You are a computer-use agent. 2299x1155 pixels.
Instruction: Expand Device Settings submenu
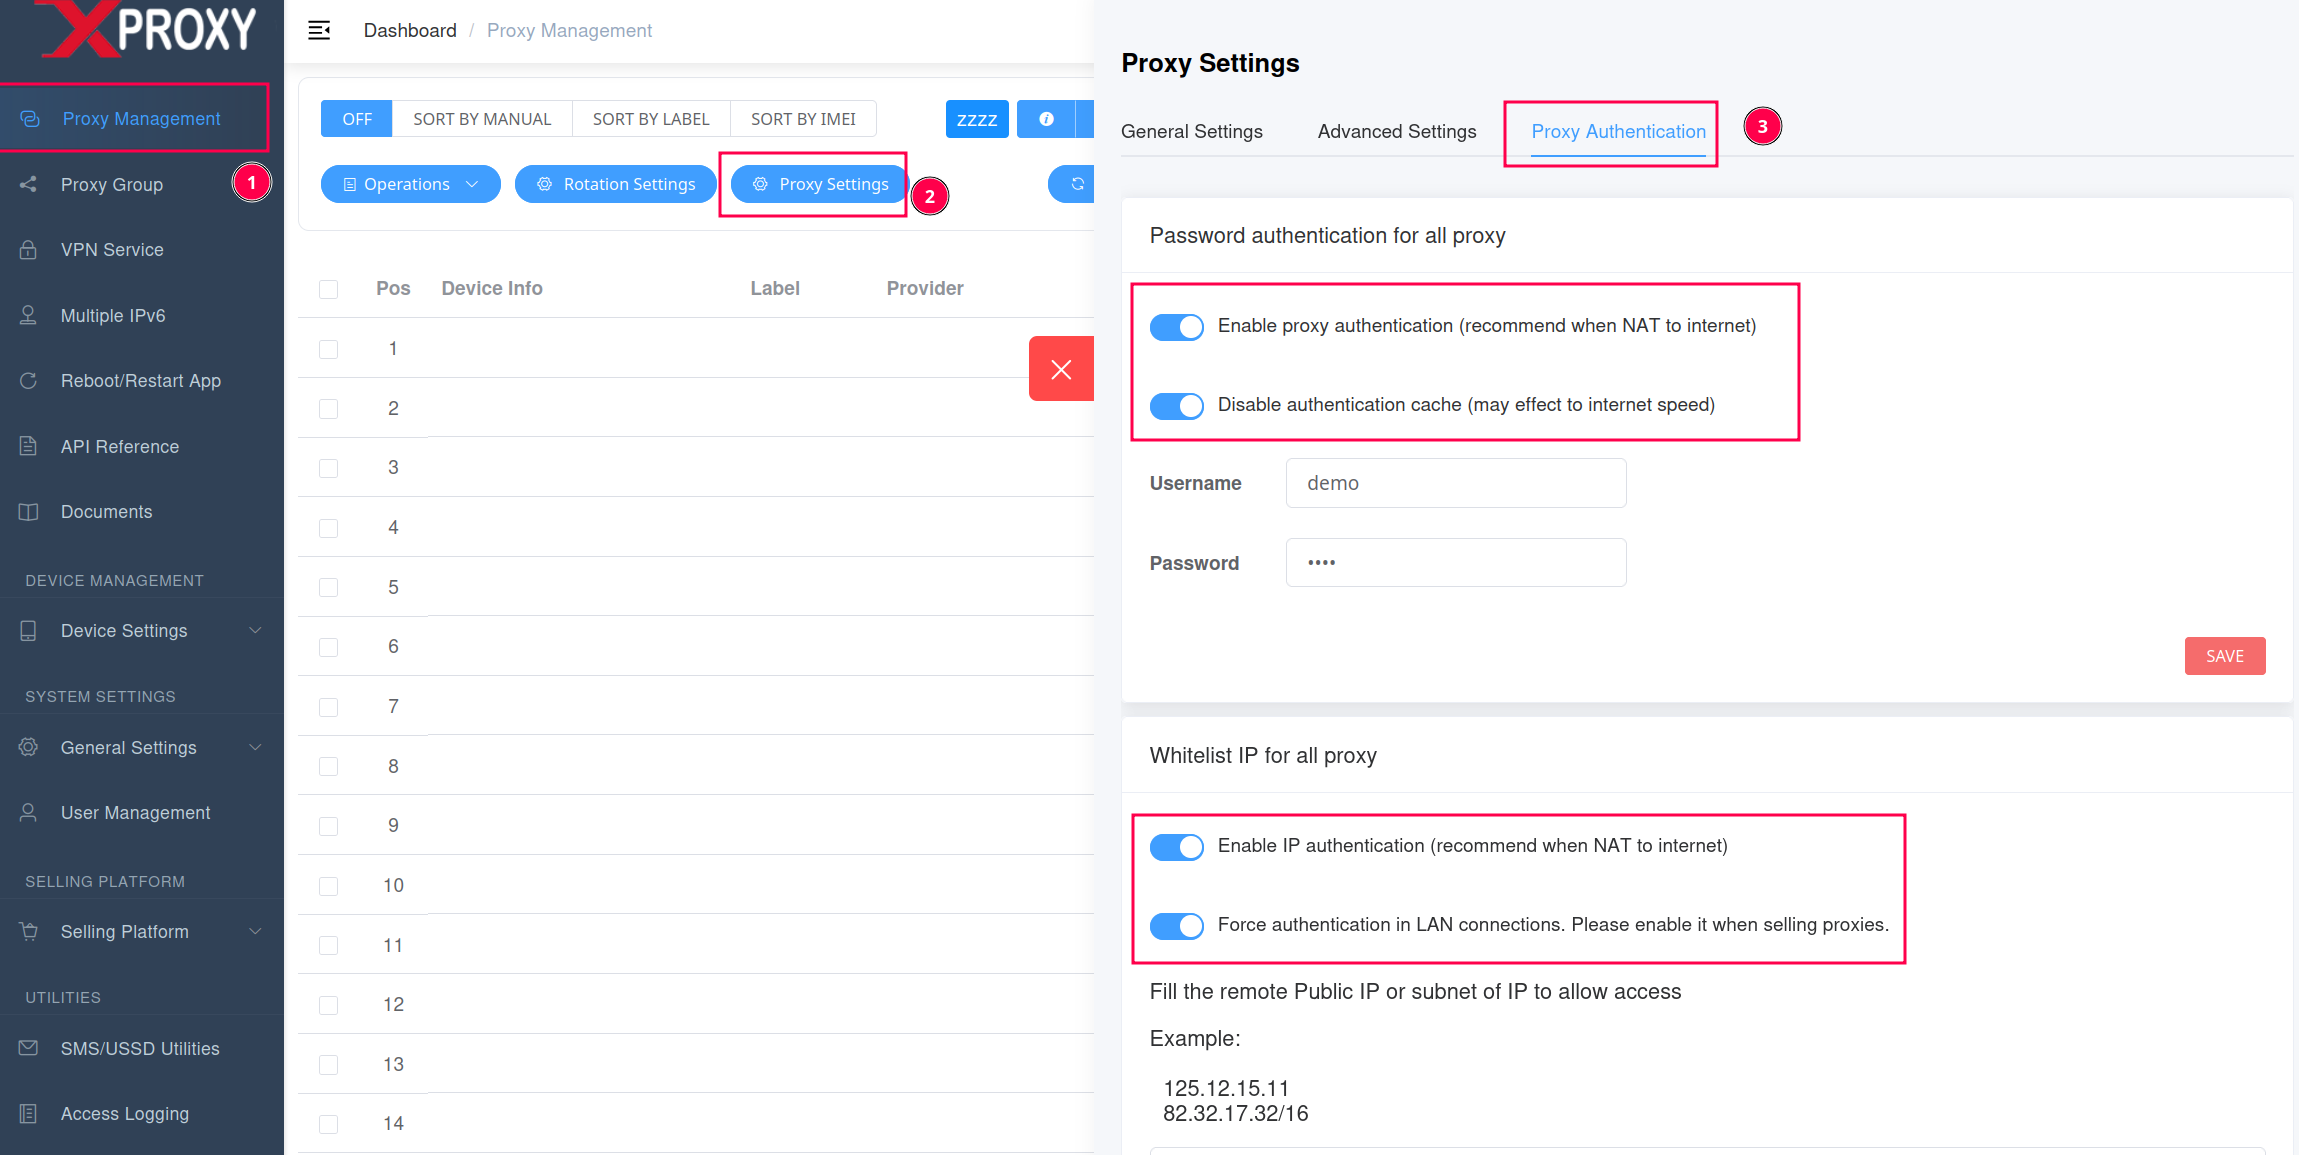140,631
